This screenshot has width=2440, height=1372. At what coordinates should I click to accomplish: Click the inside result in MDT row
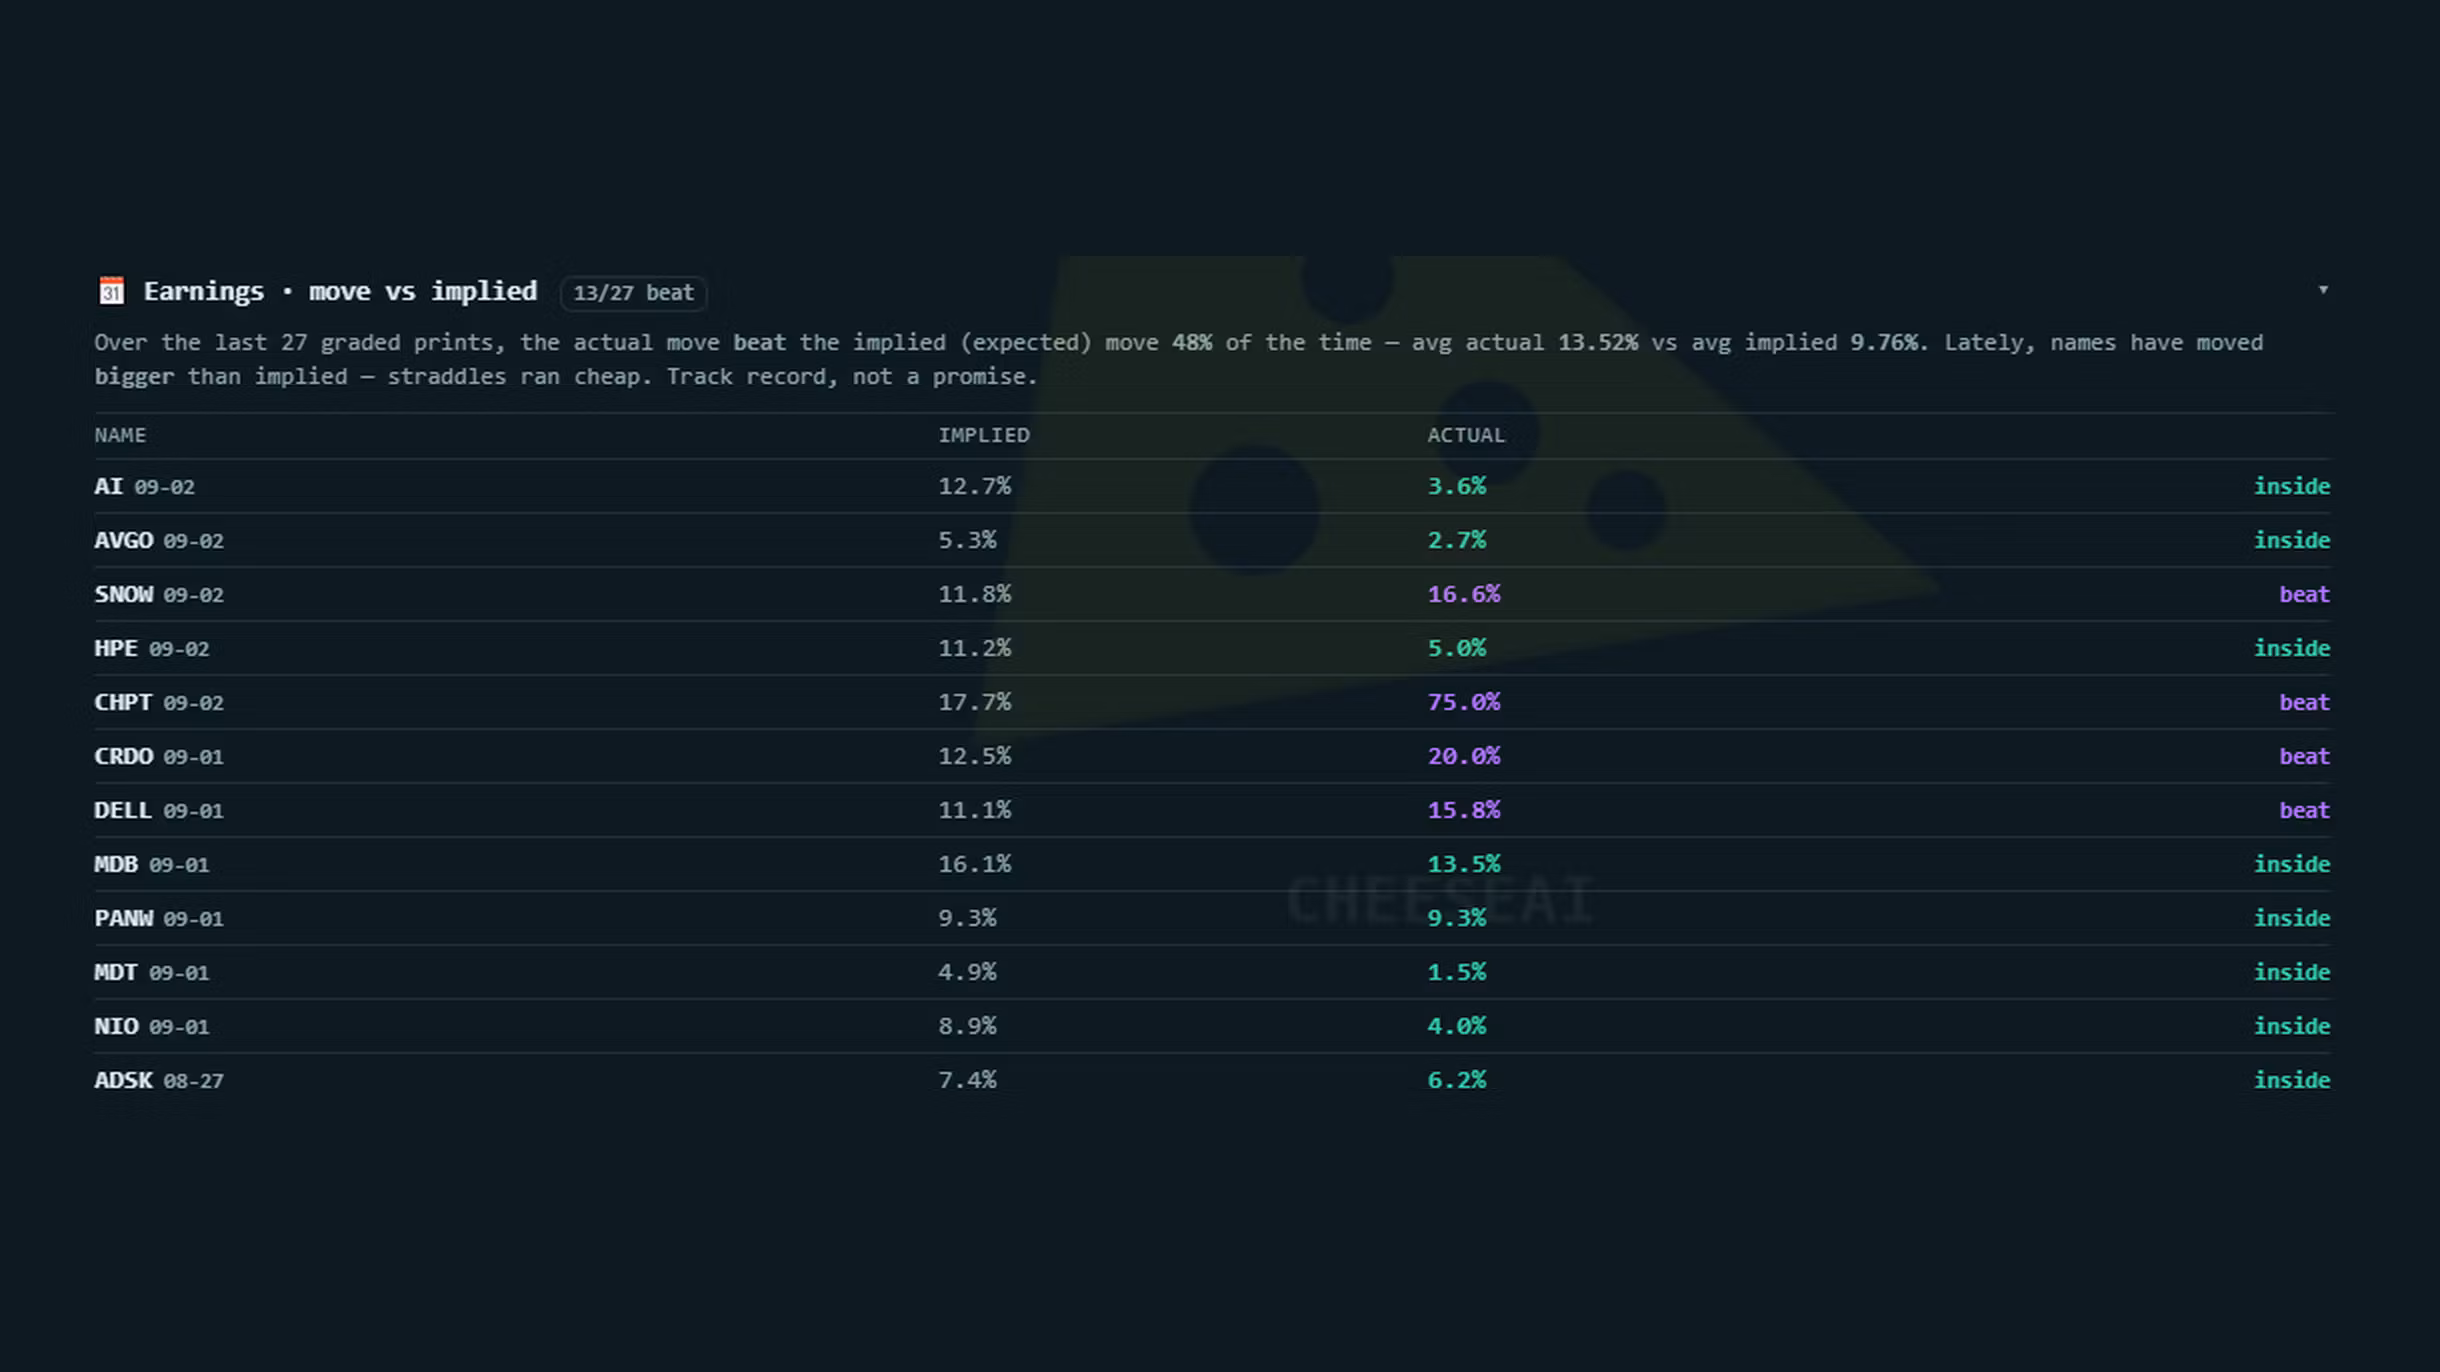pos(2292,973)
